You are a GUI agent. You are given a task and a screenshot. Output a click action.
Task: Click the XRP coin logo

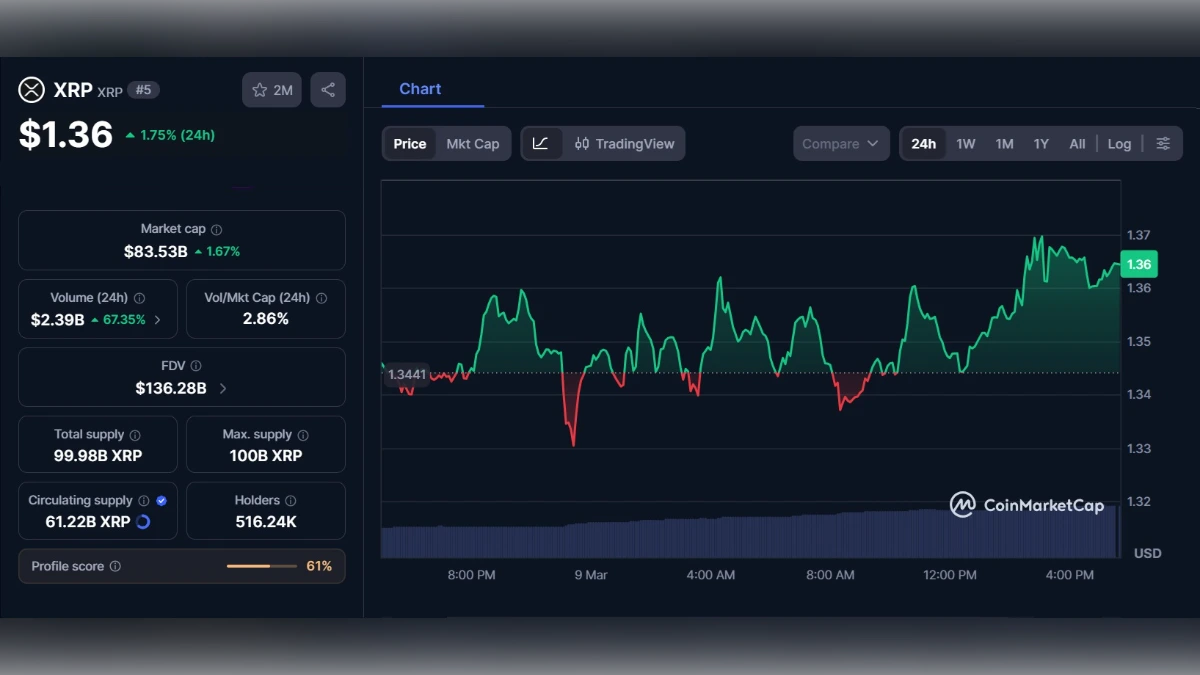pos(30,90)
